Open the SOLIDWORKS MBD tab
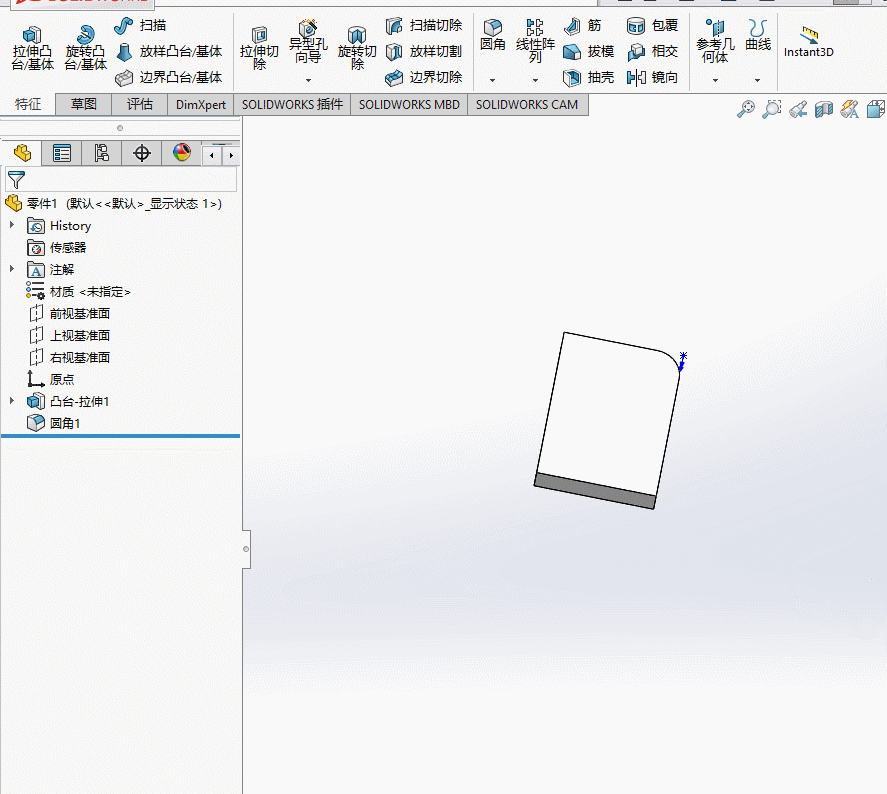Image resolution: width=887 pixels, height=794 pixels. 410,105
